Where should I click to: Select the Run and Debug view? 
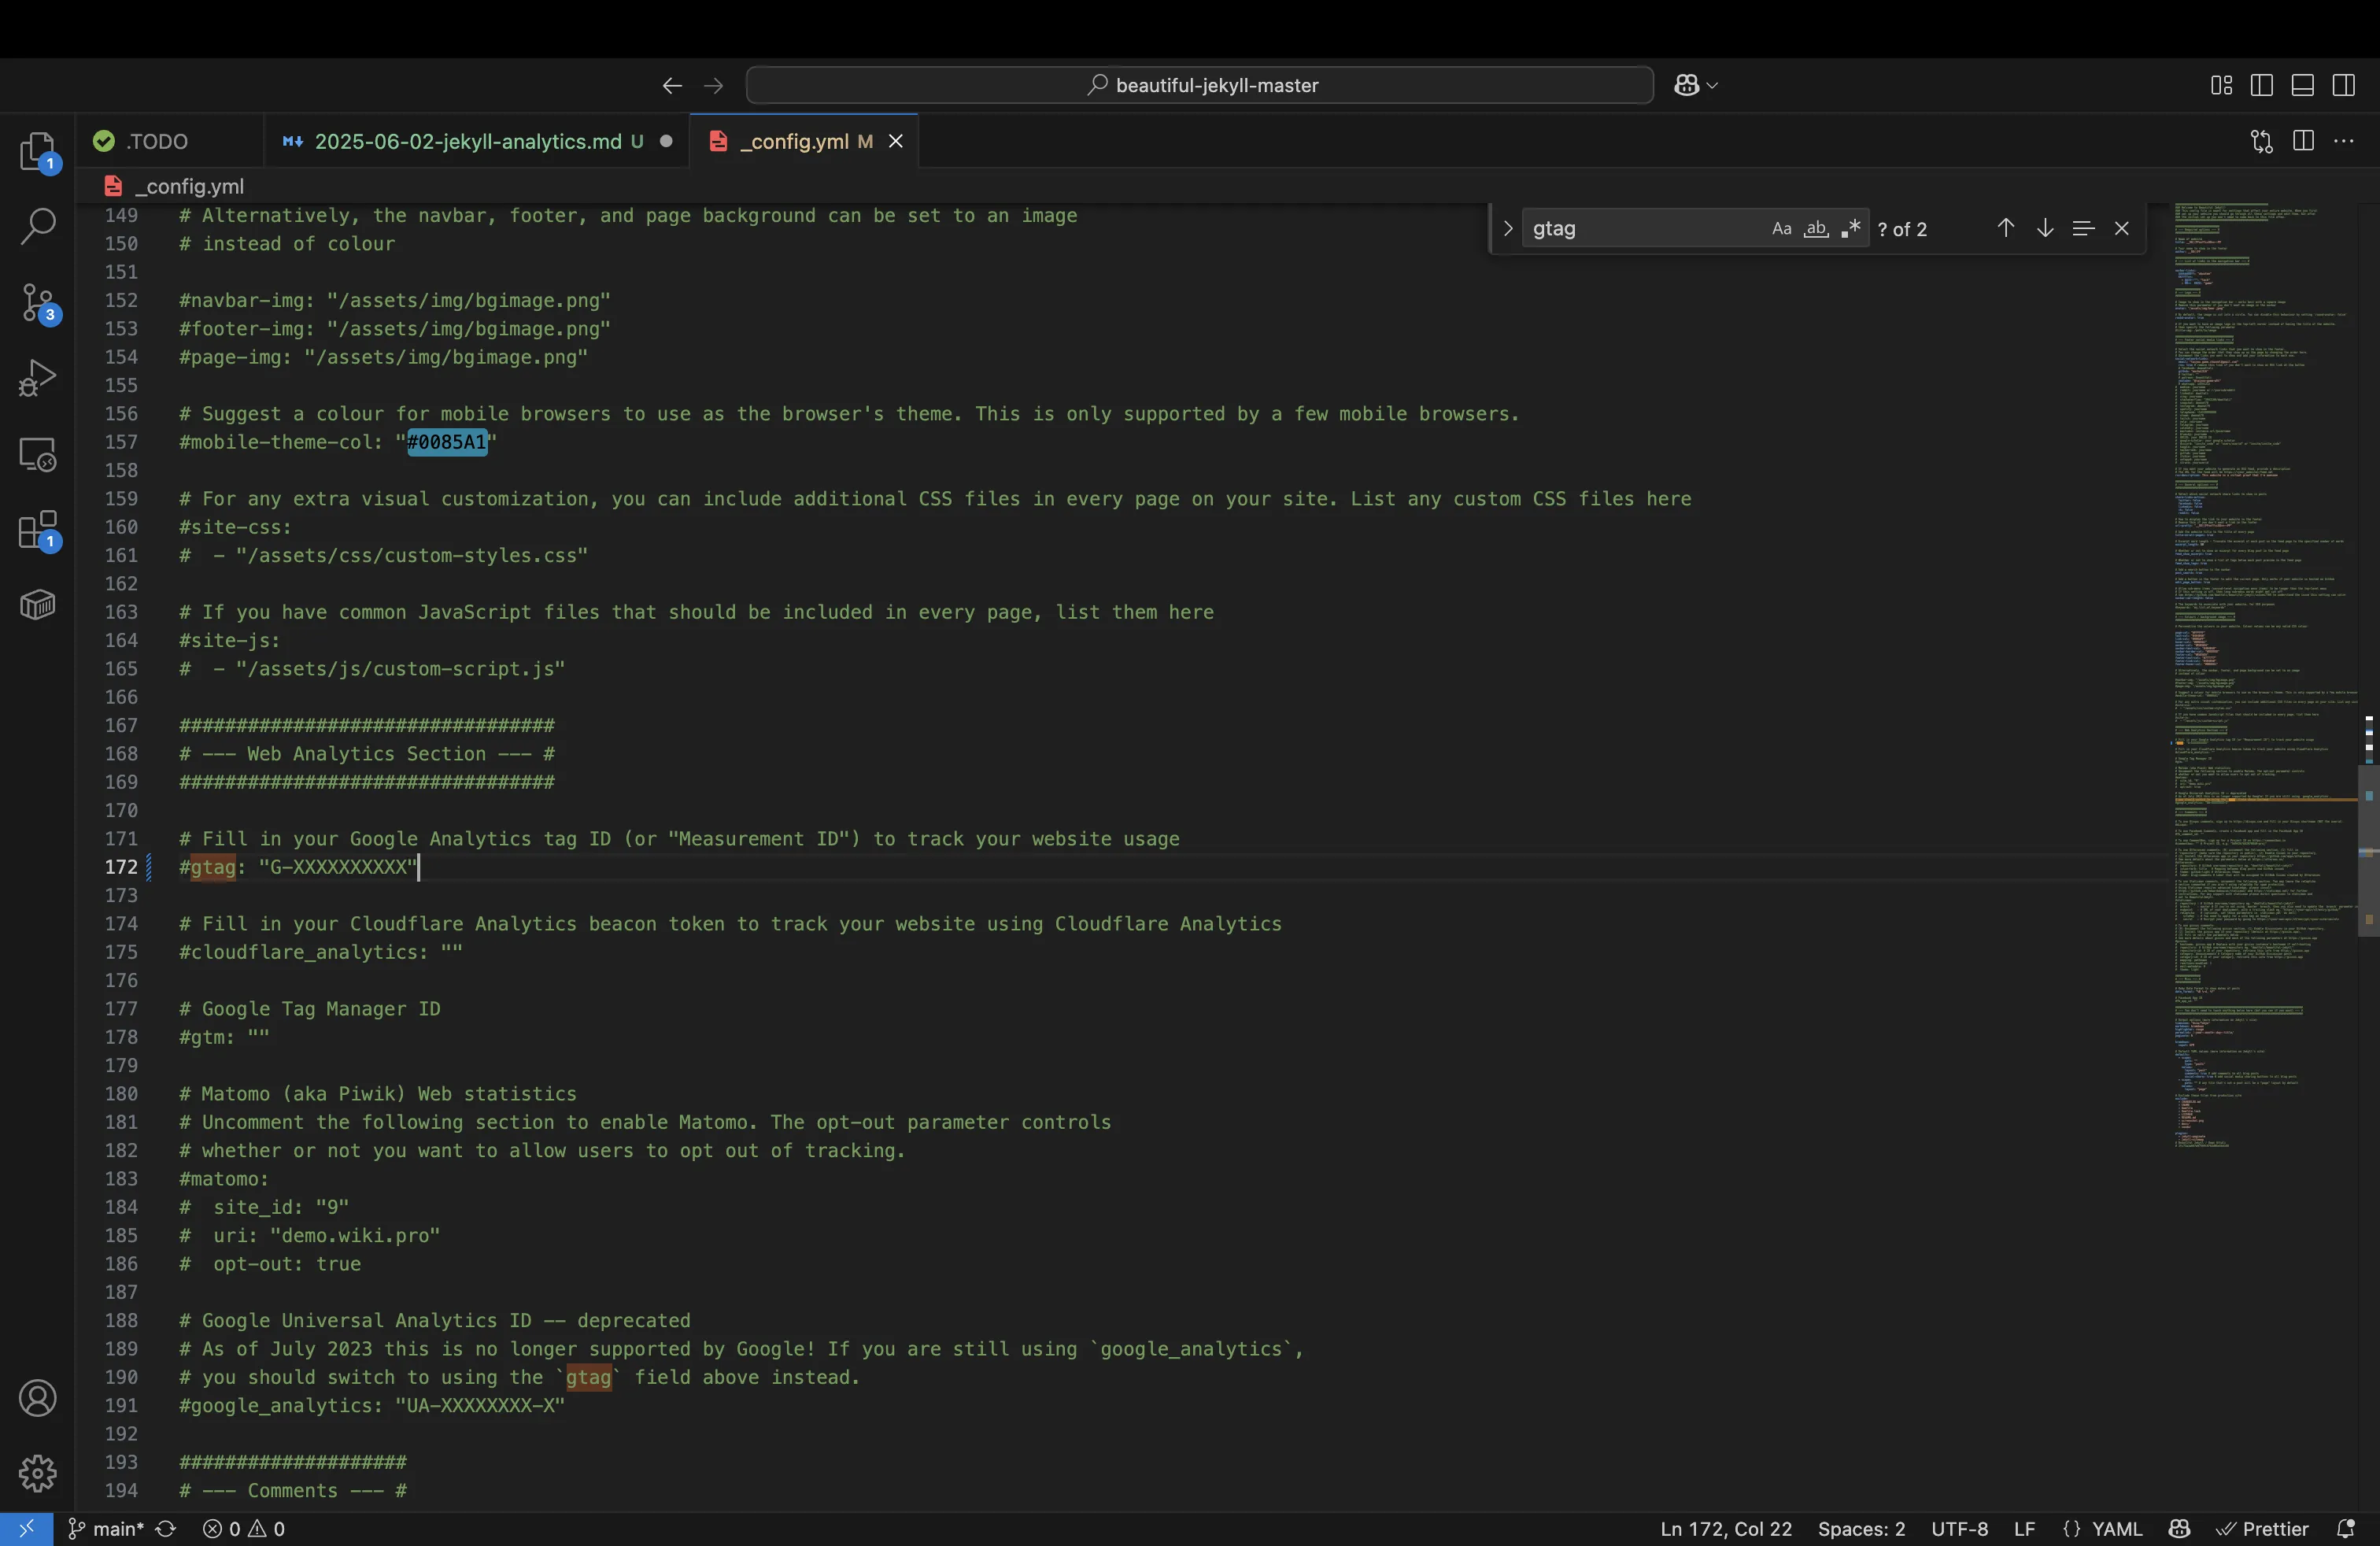pyautogui.click(x=37, y=377)
